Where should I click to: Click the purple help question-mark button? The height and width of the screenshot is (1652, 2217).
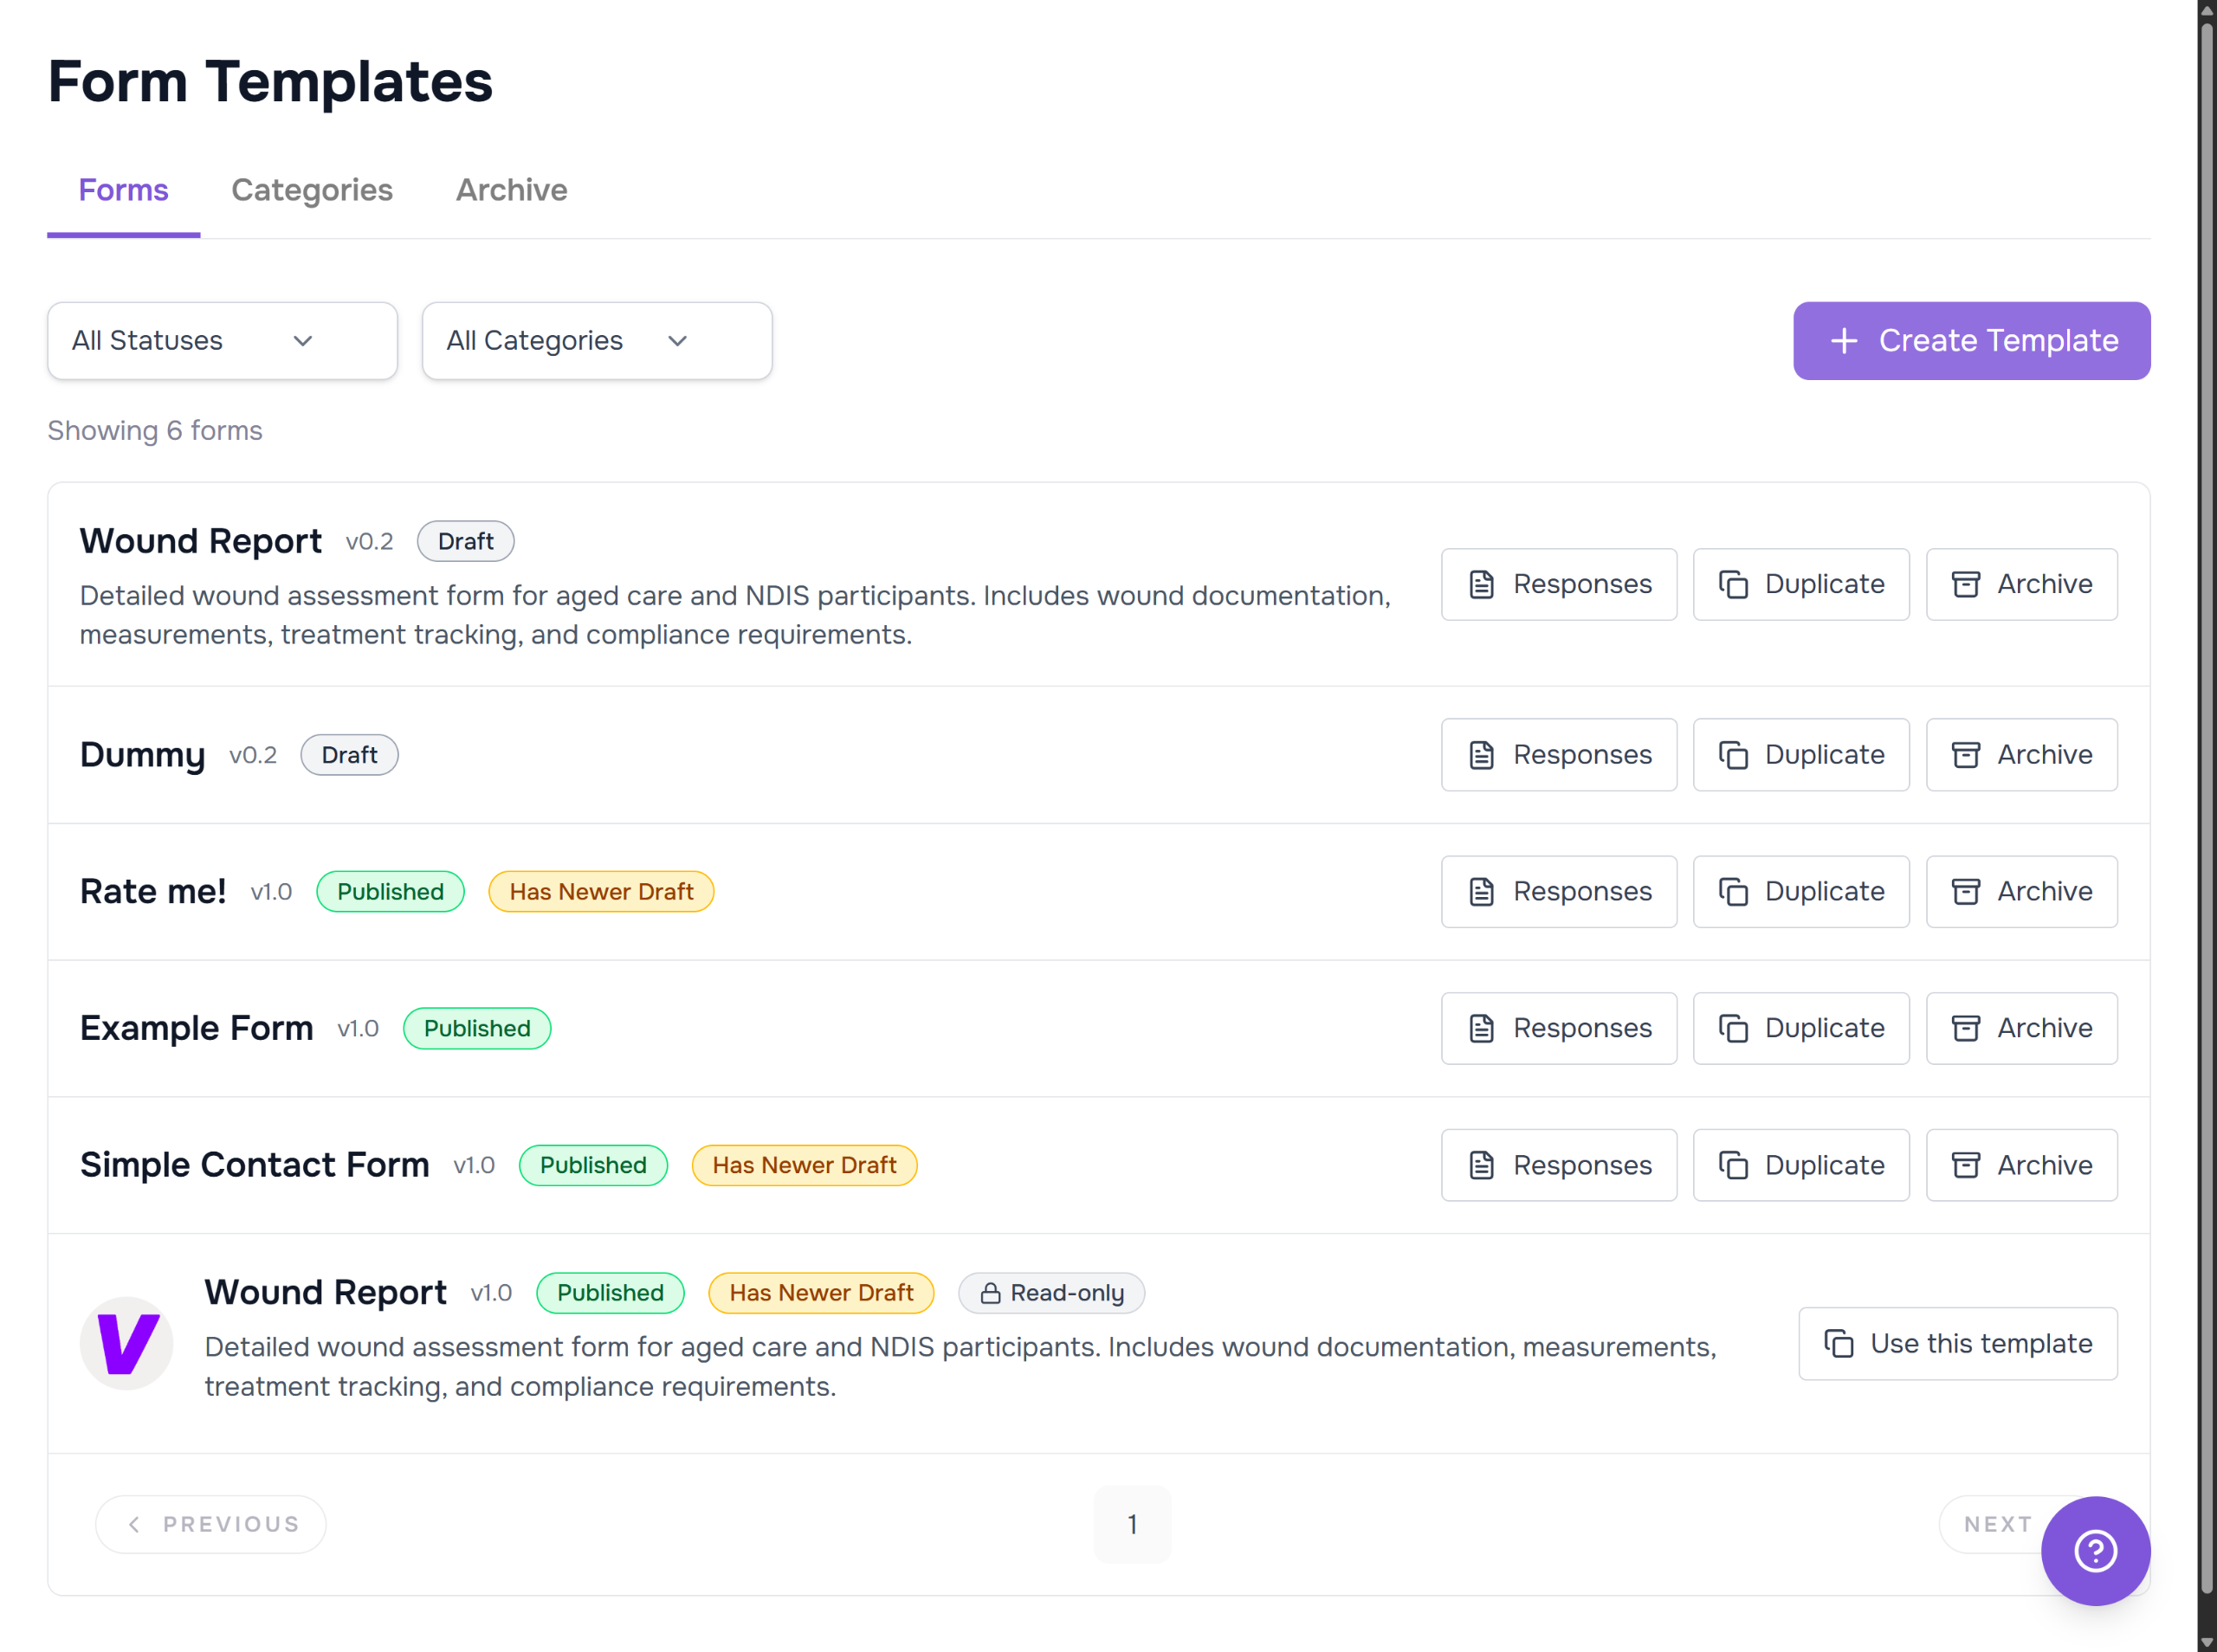(2094, 1550)
